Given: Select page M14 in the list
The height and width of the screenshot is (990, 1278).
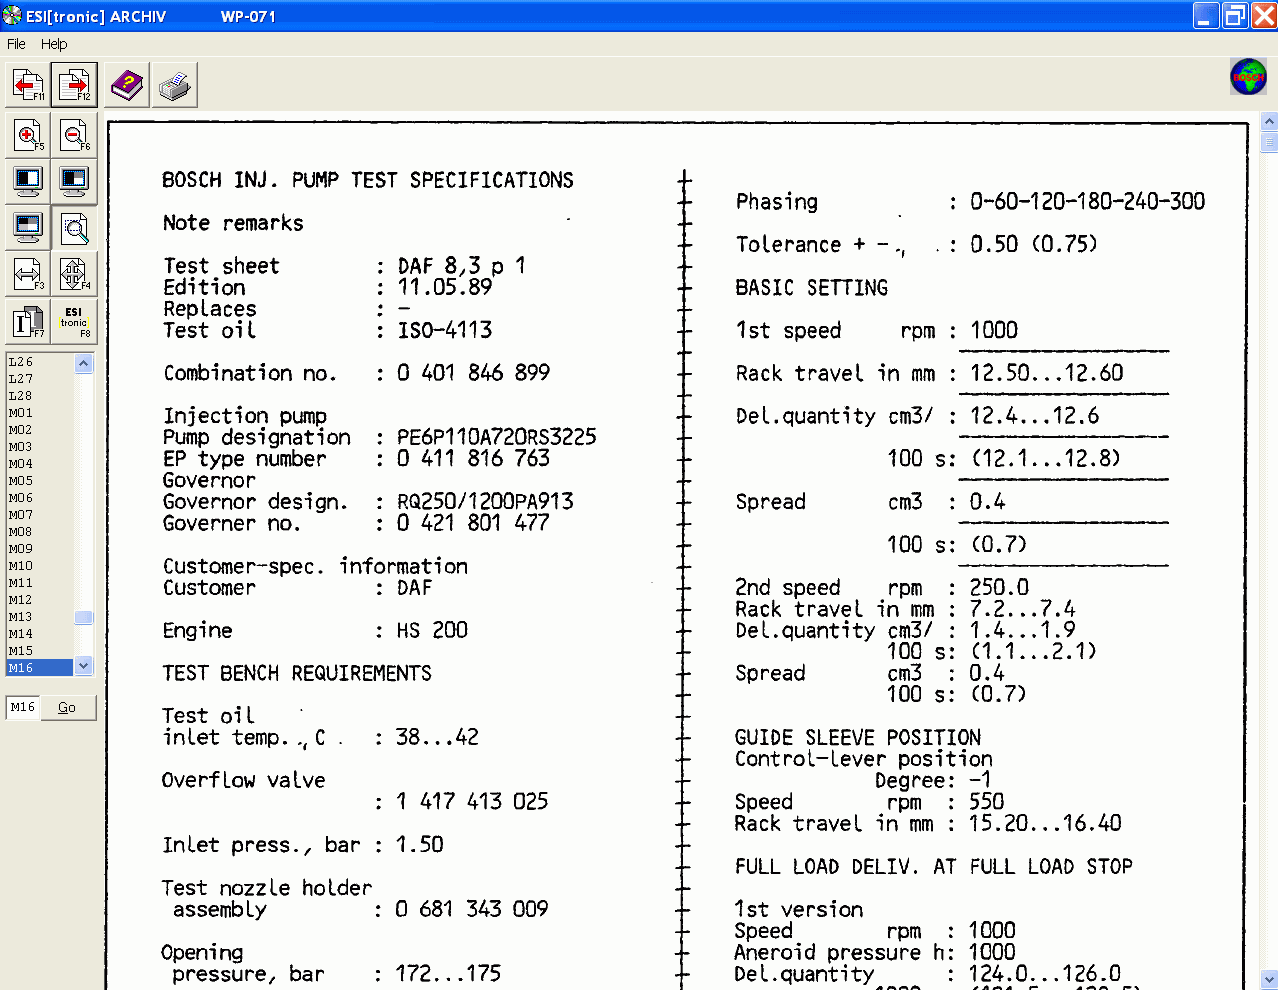Looking at the screenshot, I should coord(40,634).
